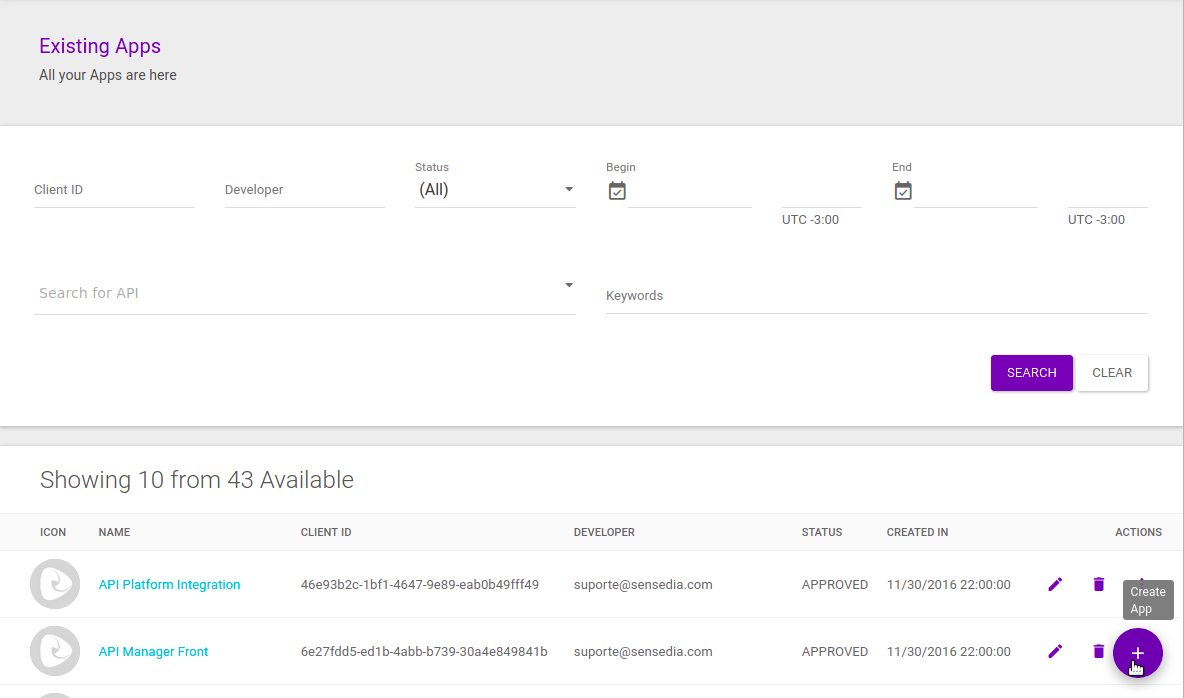The height and width of the screenshot is (698, 1184).
Task: Open the API Platform Integration link
Action: point(169,585)
